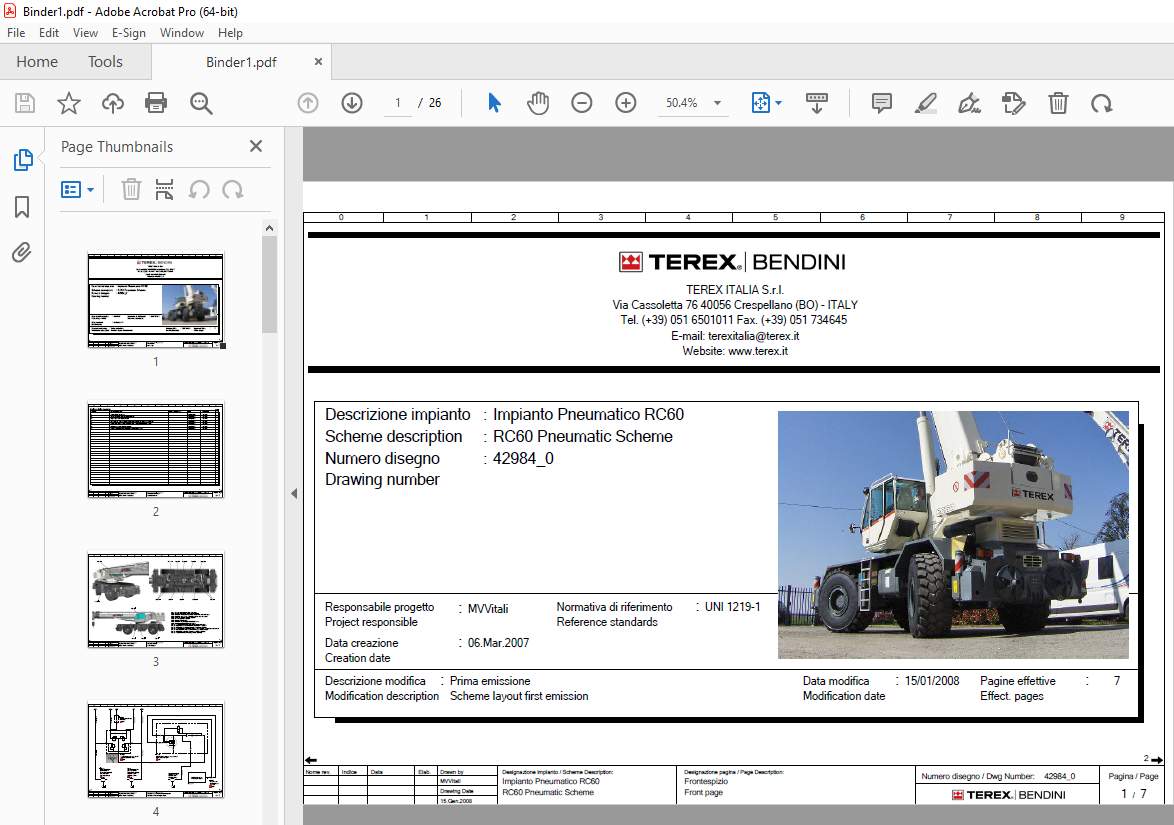The image size is (1174, 825).
Task: Click the upload to cloud icon
Action: 112,103
